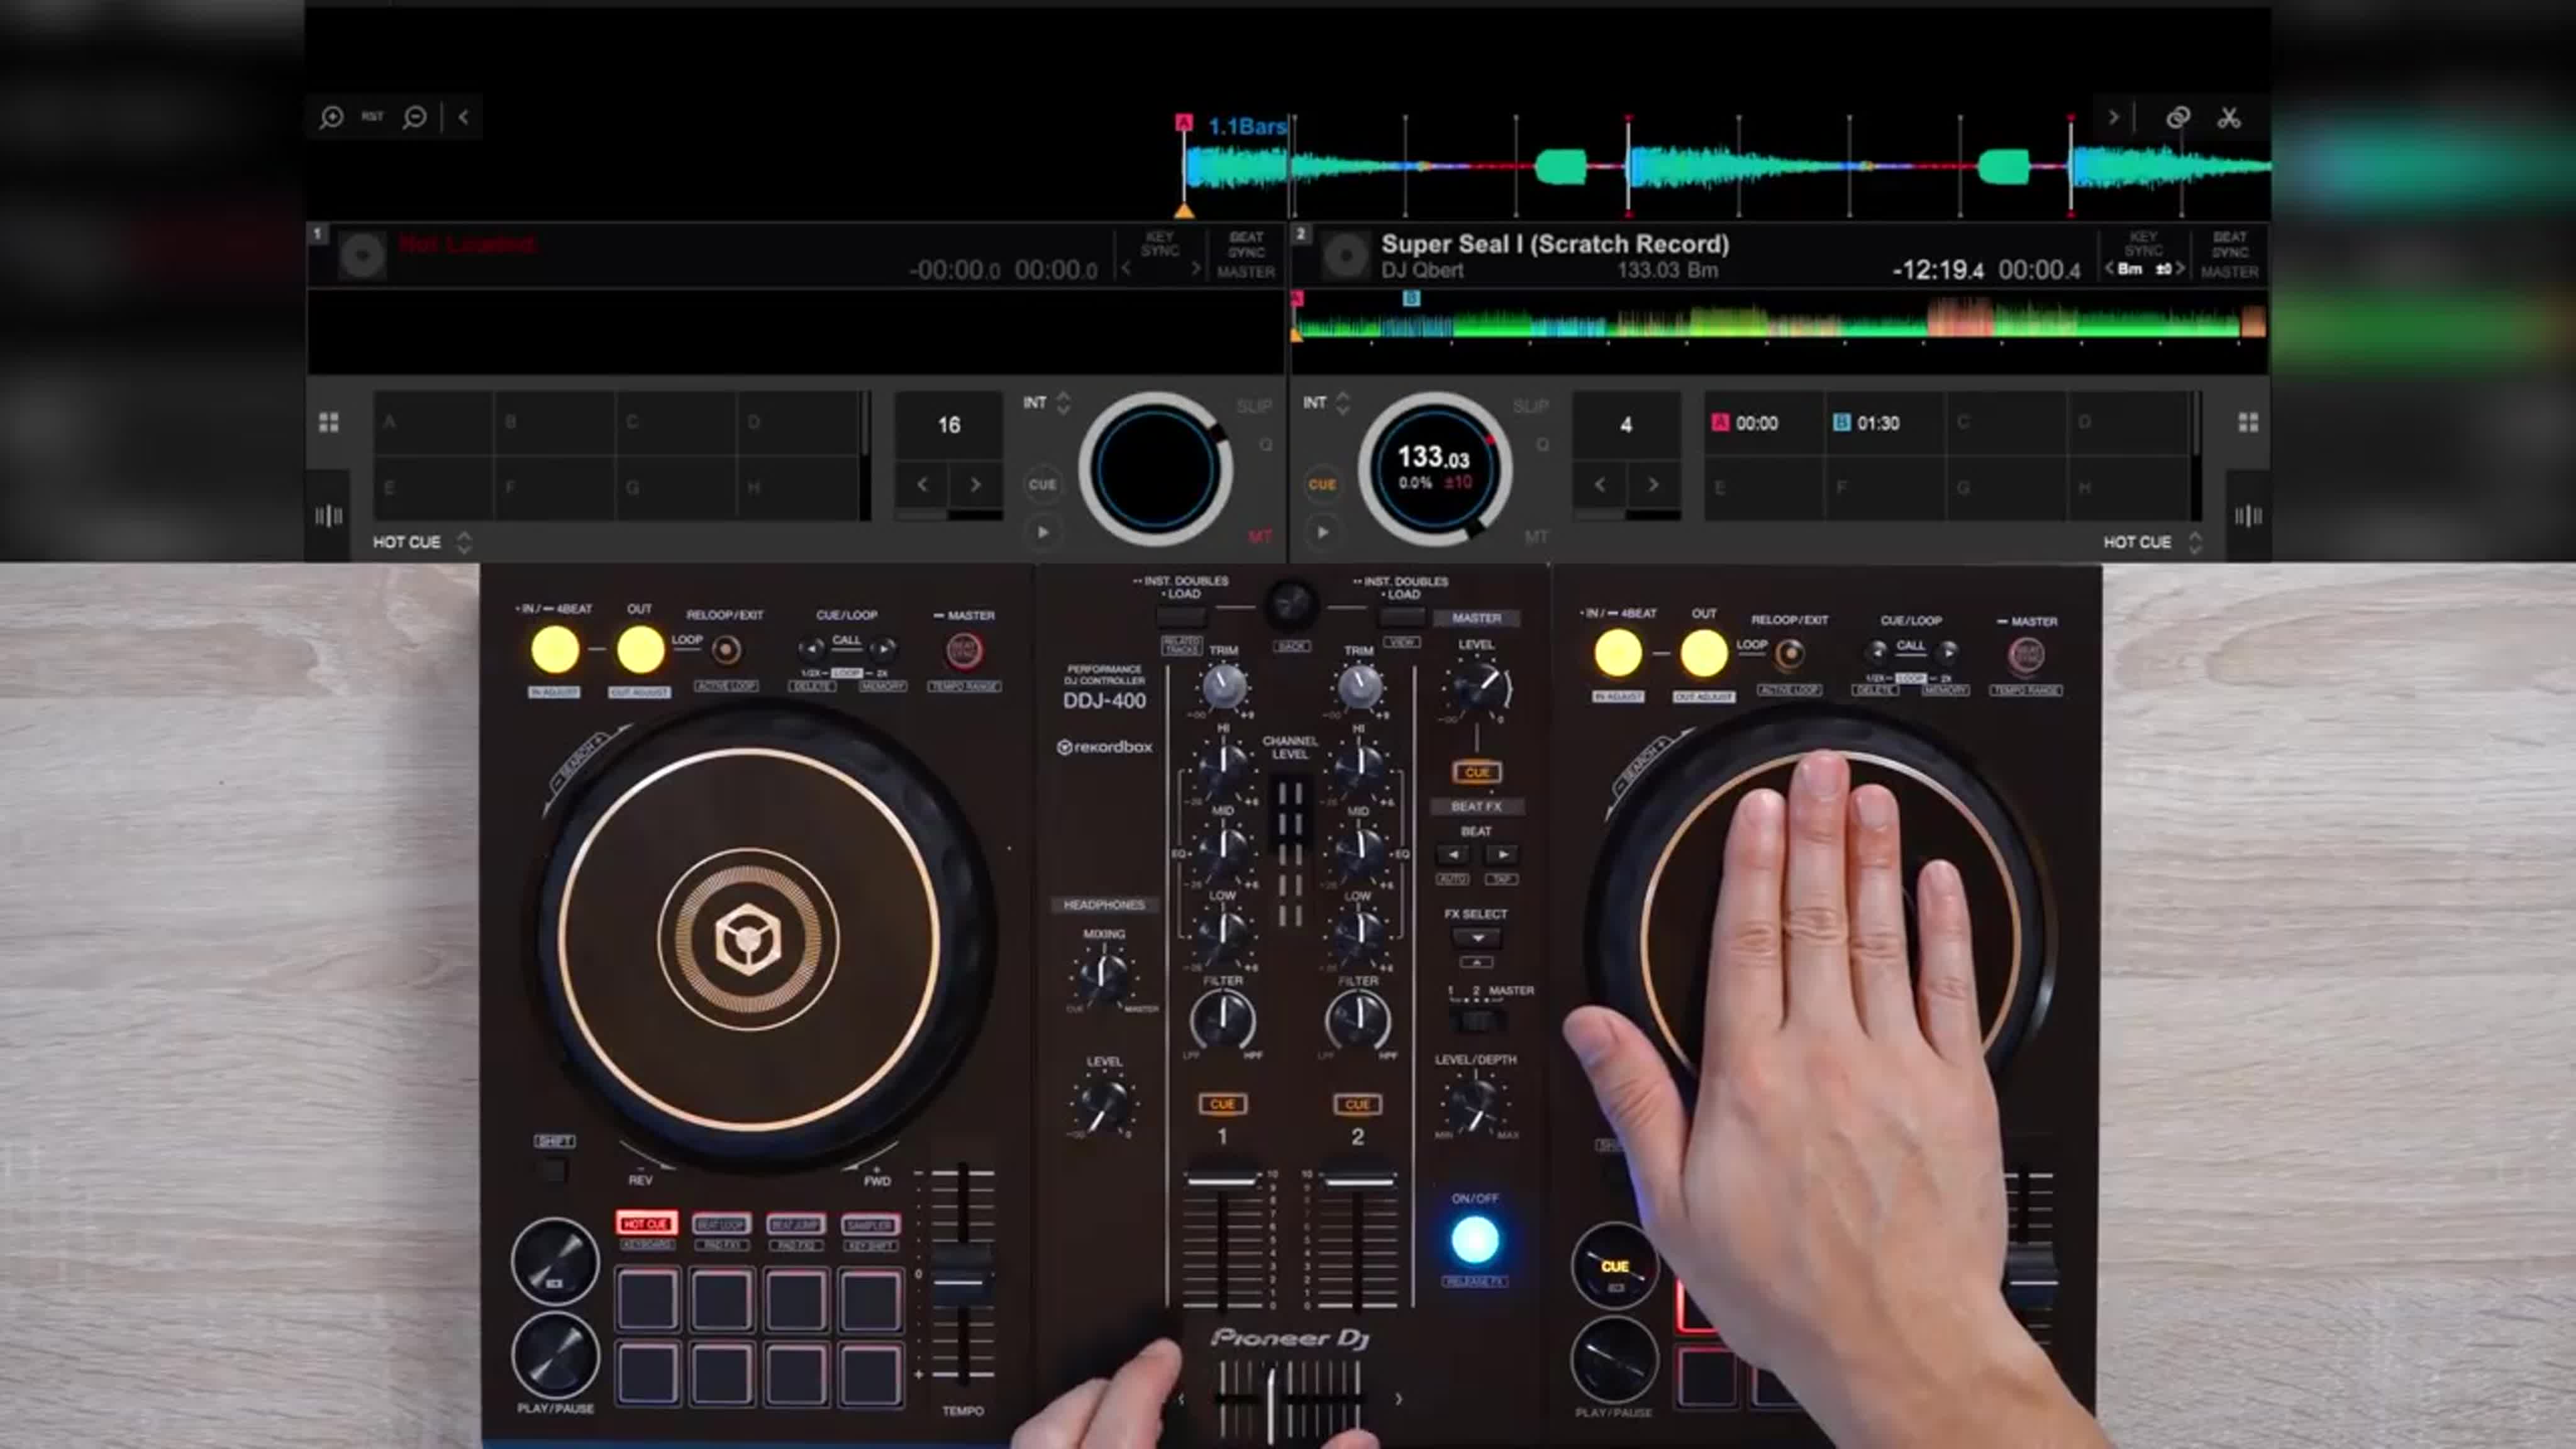Double deck 2 loop with right arrow
The width and height of the screenshot is (2576, 1449).
tap(1653, 485)
